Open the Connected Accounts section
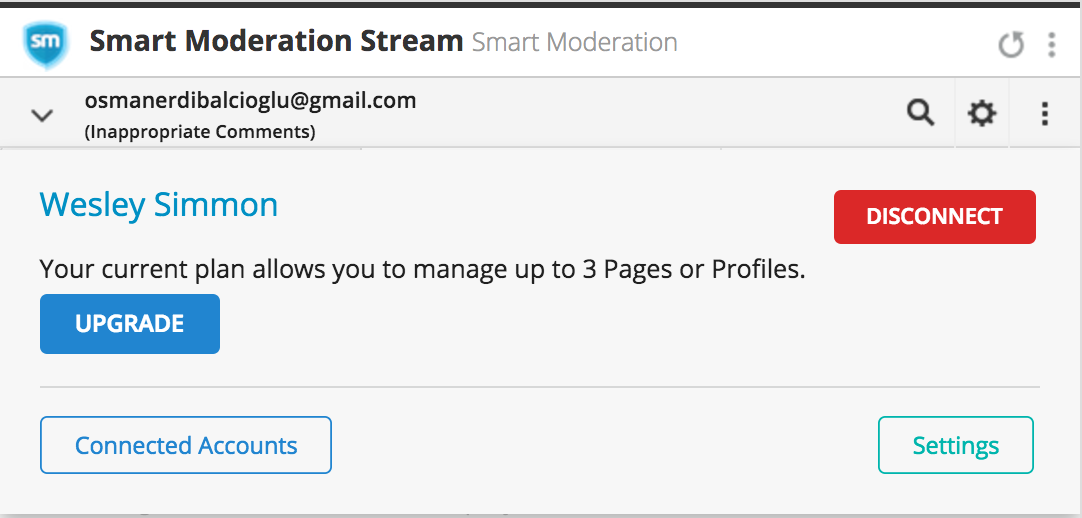The height and width of the screenshot is (518, 1082). 186,445
